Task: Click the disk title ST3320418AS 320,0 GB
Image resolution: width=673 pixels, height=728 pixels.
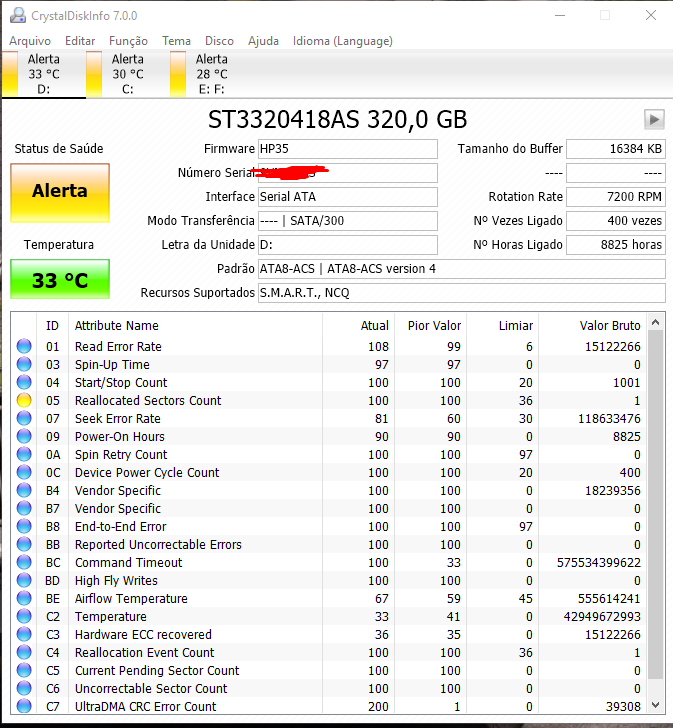Action: pos(337,120)
